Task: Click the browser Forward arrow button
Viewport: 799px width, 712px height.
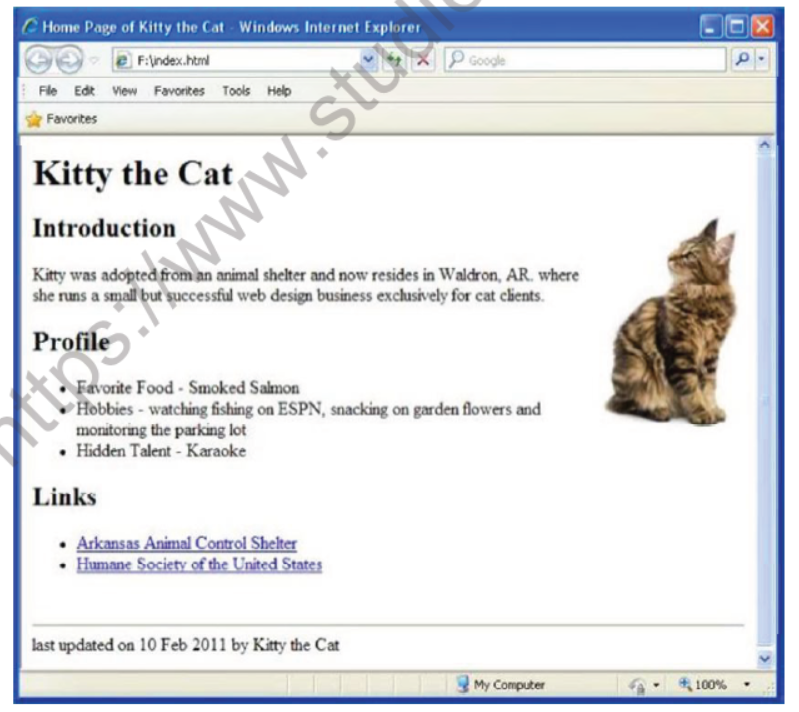Action: click(69, 60)
